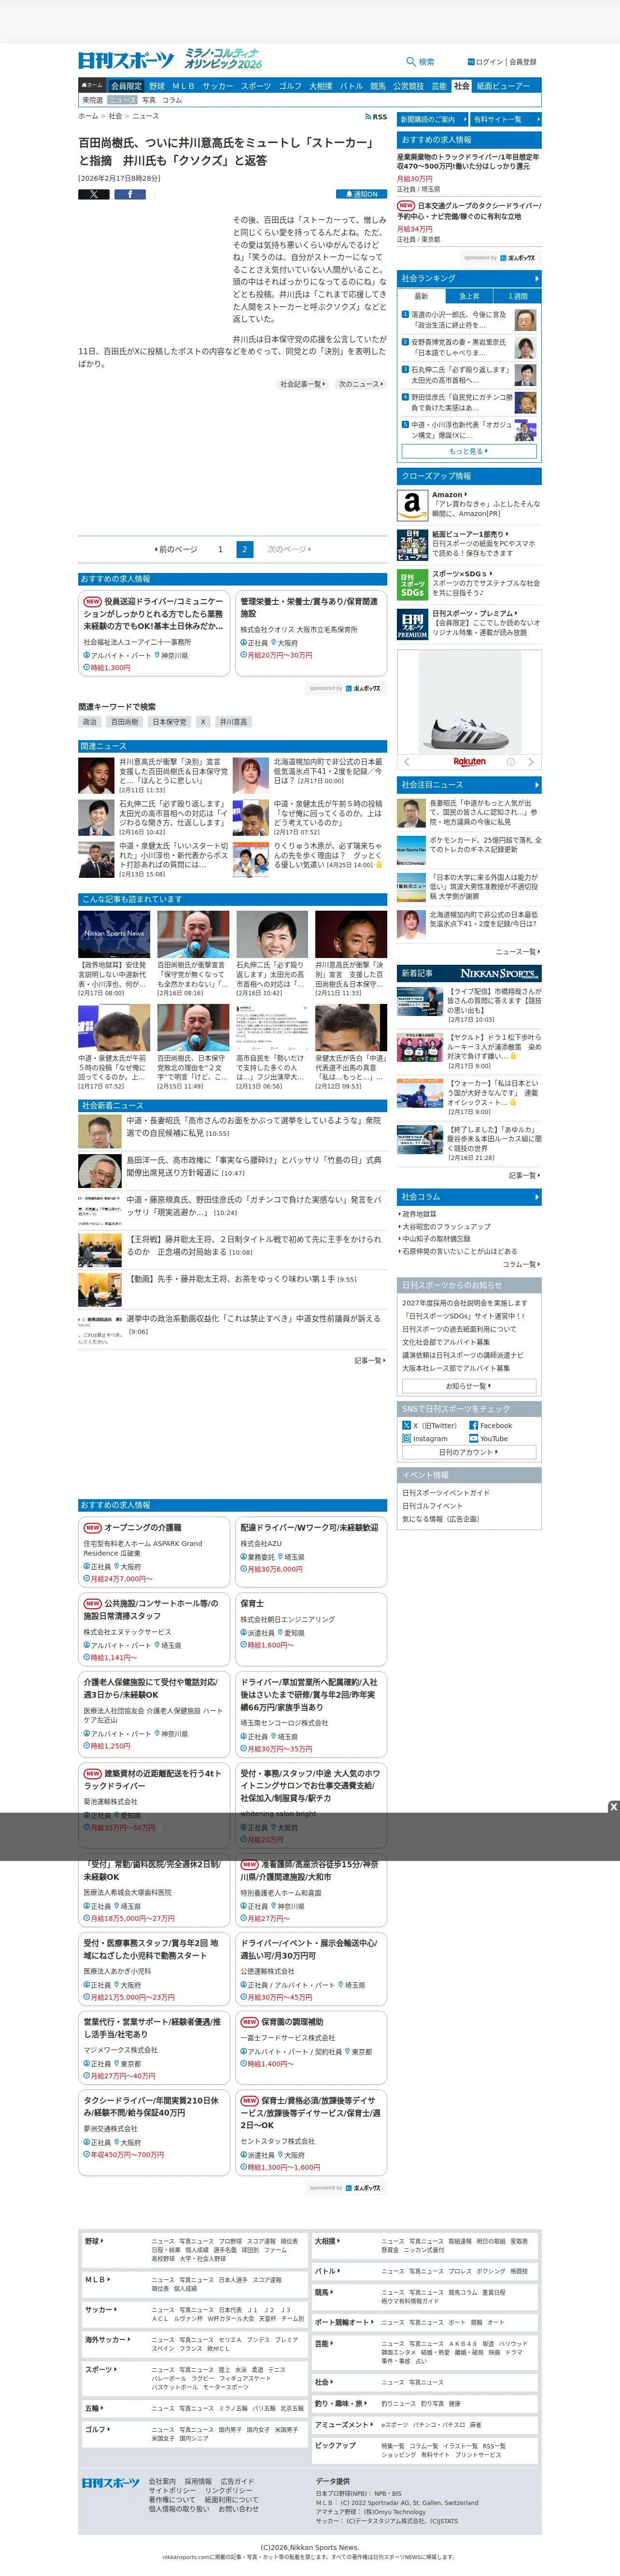The width and height of the screenshot is (620, 2576).
Task: Go to the ホーム home icon in nav bar
Action: pyautogui.click(x=92, y=86)
